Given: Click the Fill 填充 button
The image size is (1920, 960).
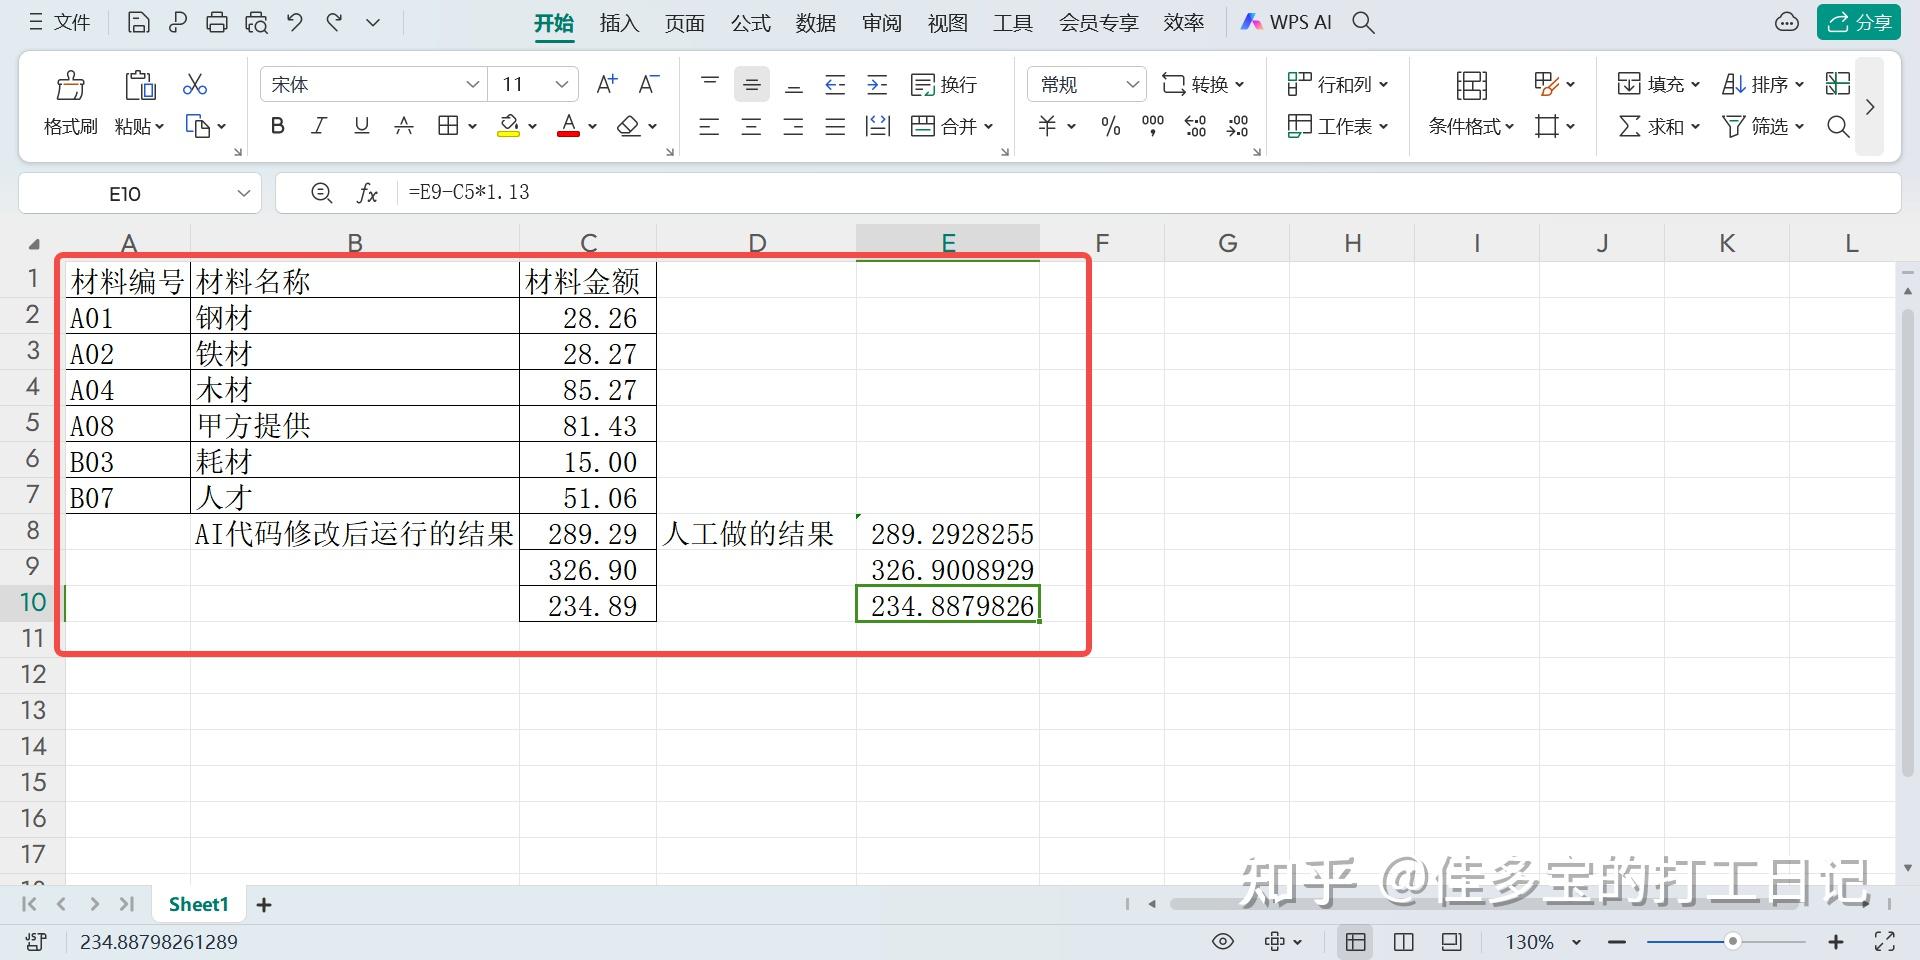Looking at the screenshot, I should tap(1659, 85).
